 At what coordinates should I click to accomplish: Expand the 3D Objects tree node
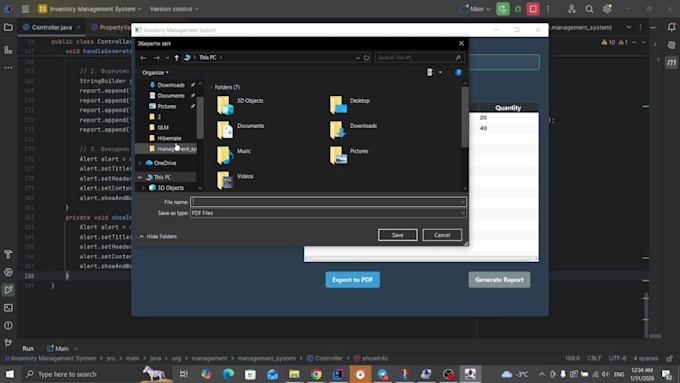point(143,188)
